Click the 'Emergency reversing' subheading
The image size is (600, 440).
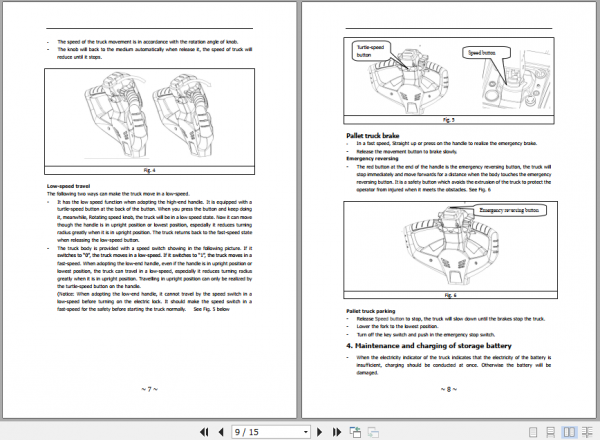372,158
